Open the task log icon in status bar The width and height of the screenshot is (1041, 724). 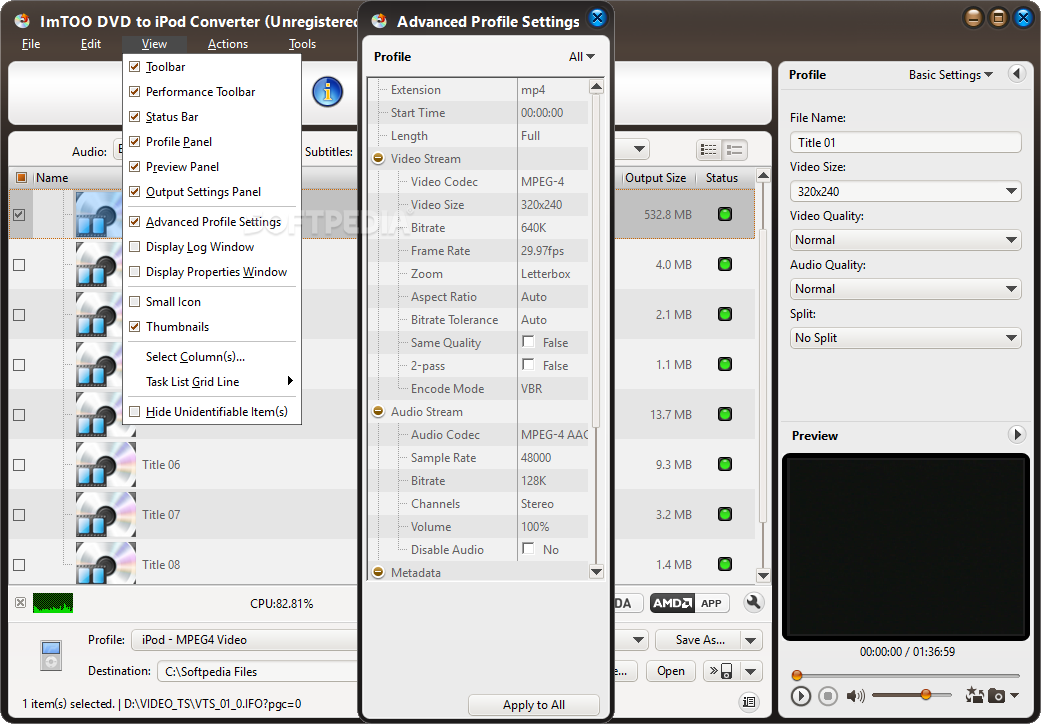pyautogui.click(x=749, y=701)
